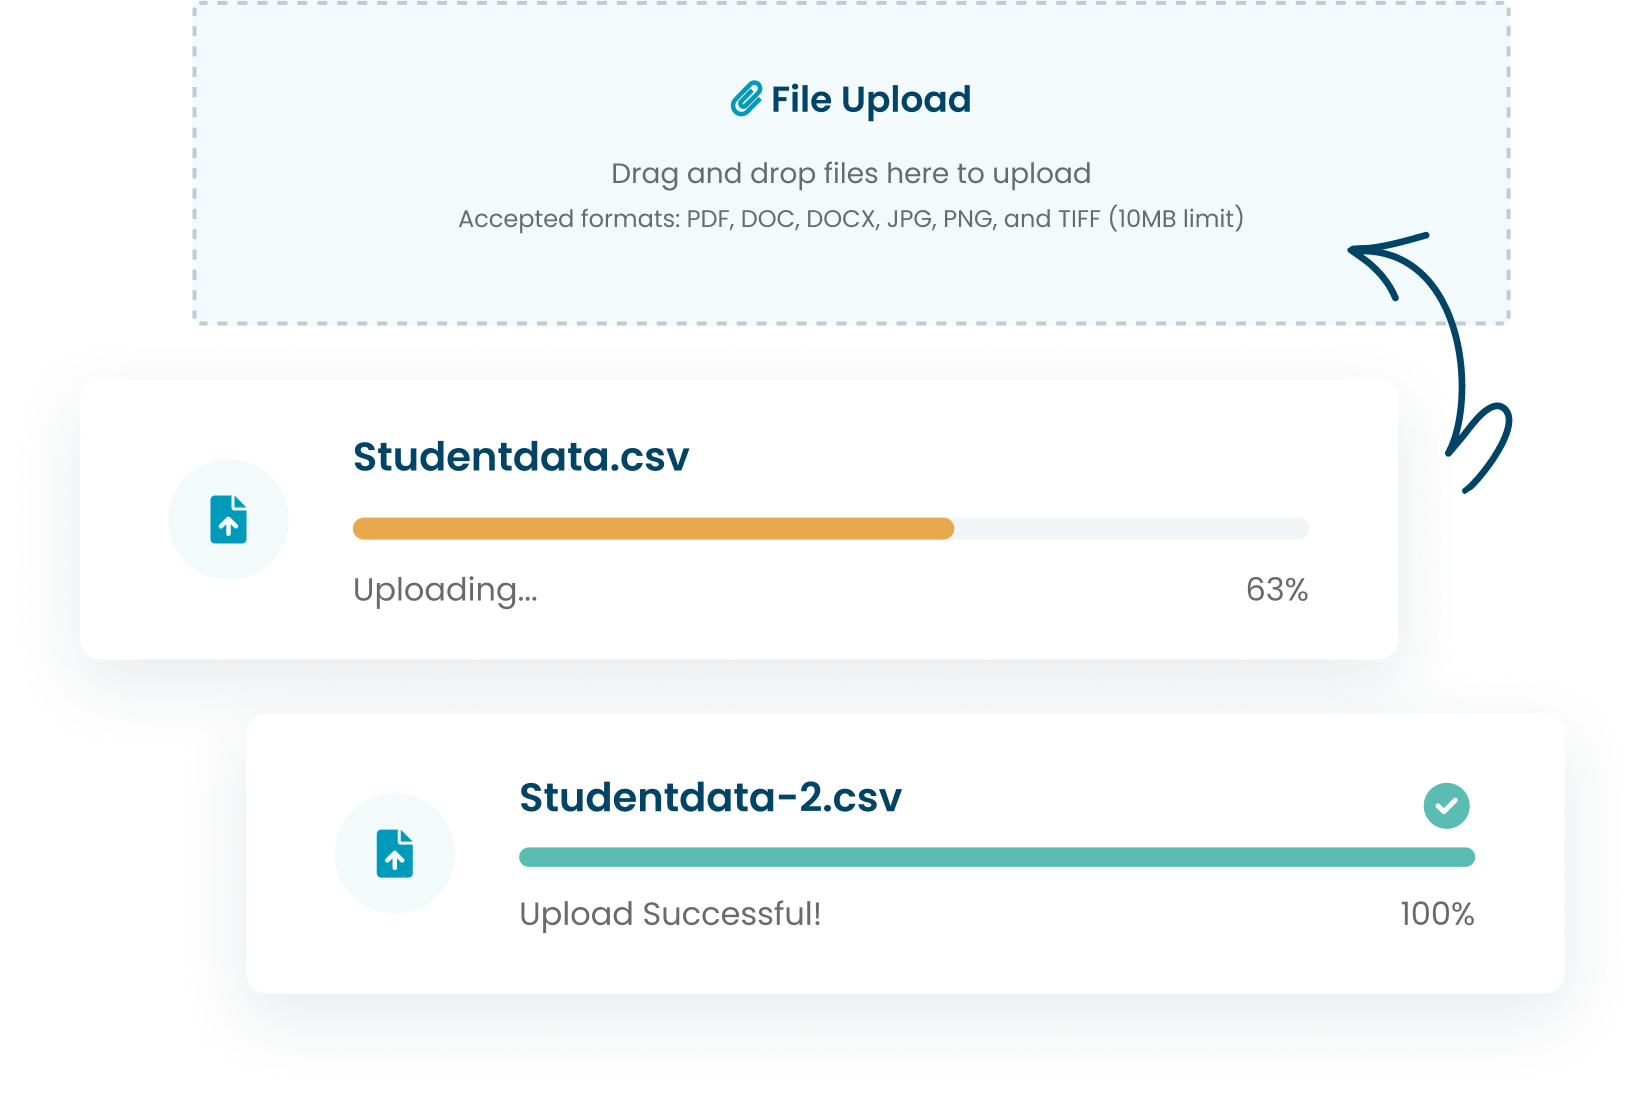Click "Drag and drop files here" text
This screenshot has height=1098, width=1645.
pyautogui.click(x=850, y=173)
